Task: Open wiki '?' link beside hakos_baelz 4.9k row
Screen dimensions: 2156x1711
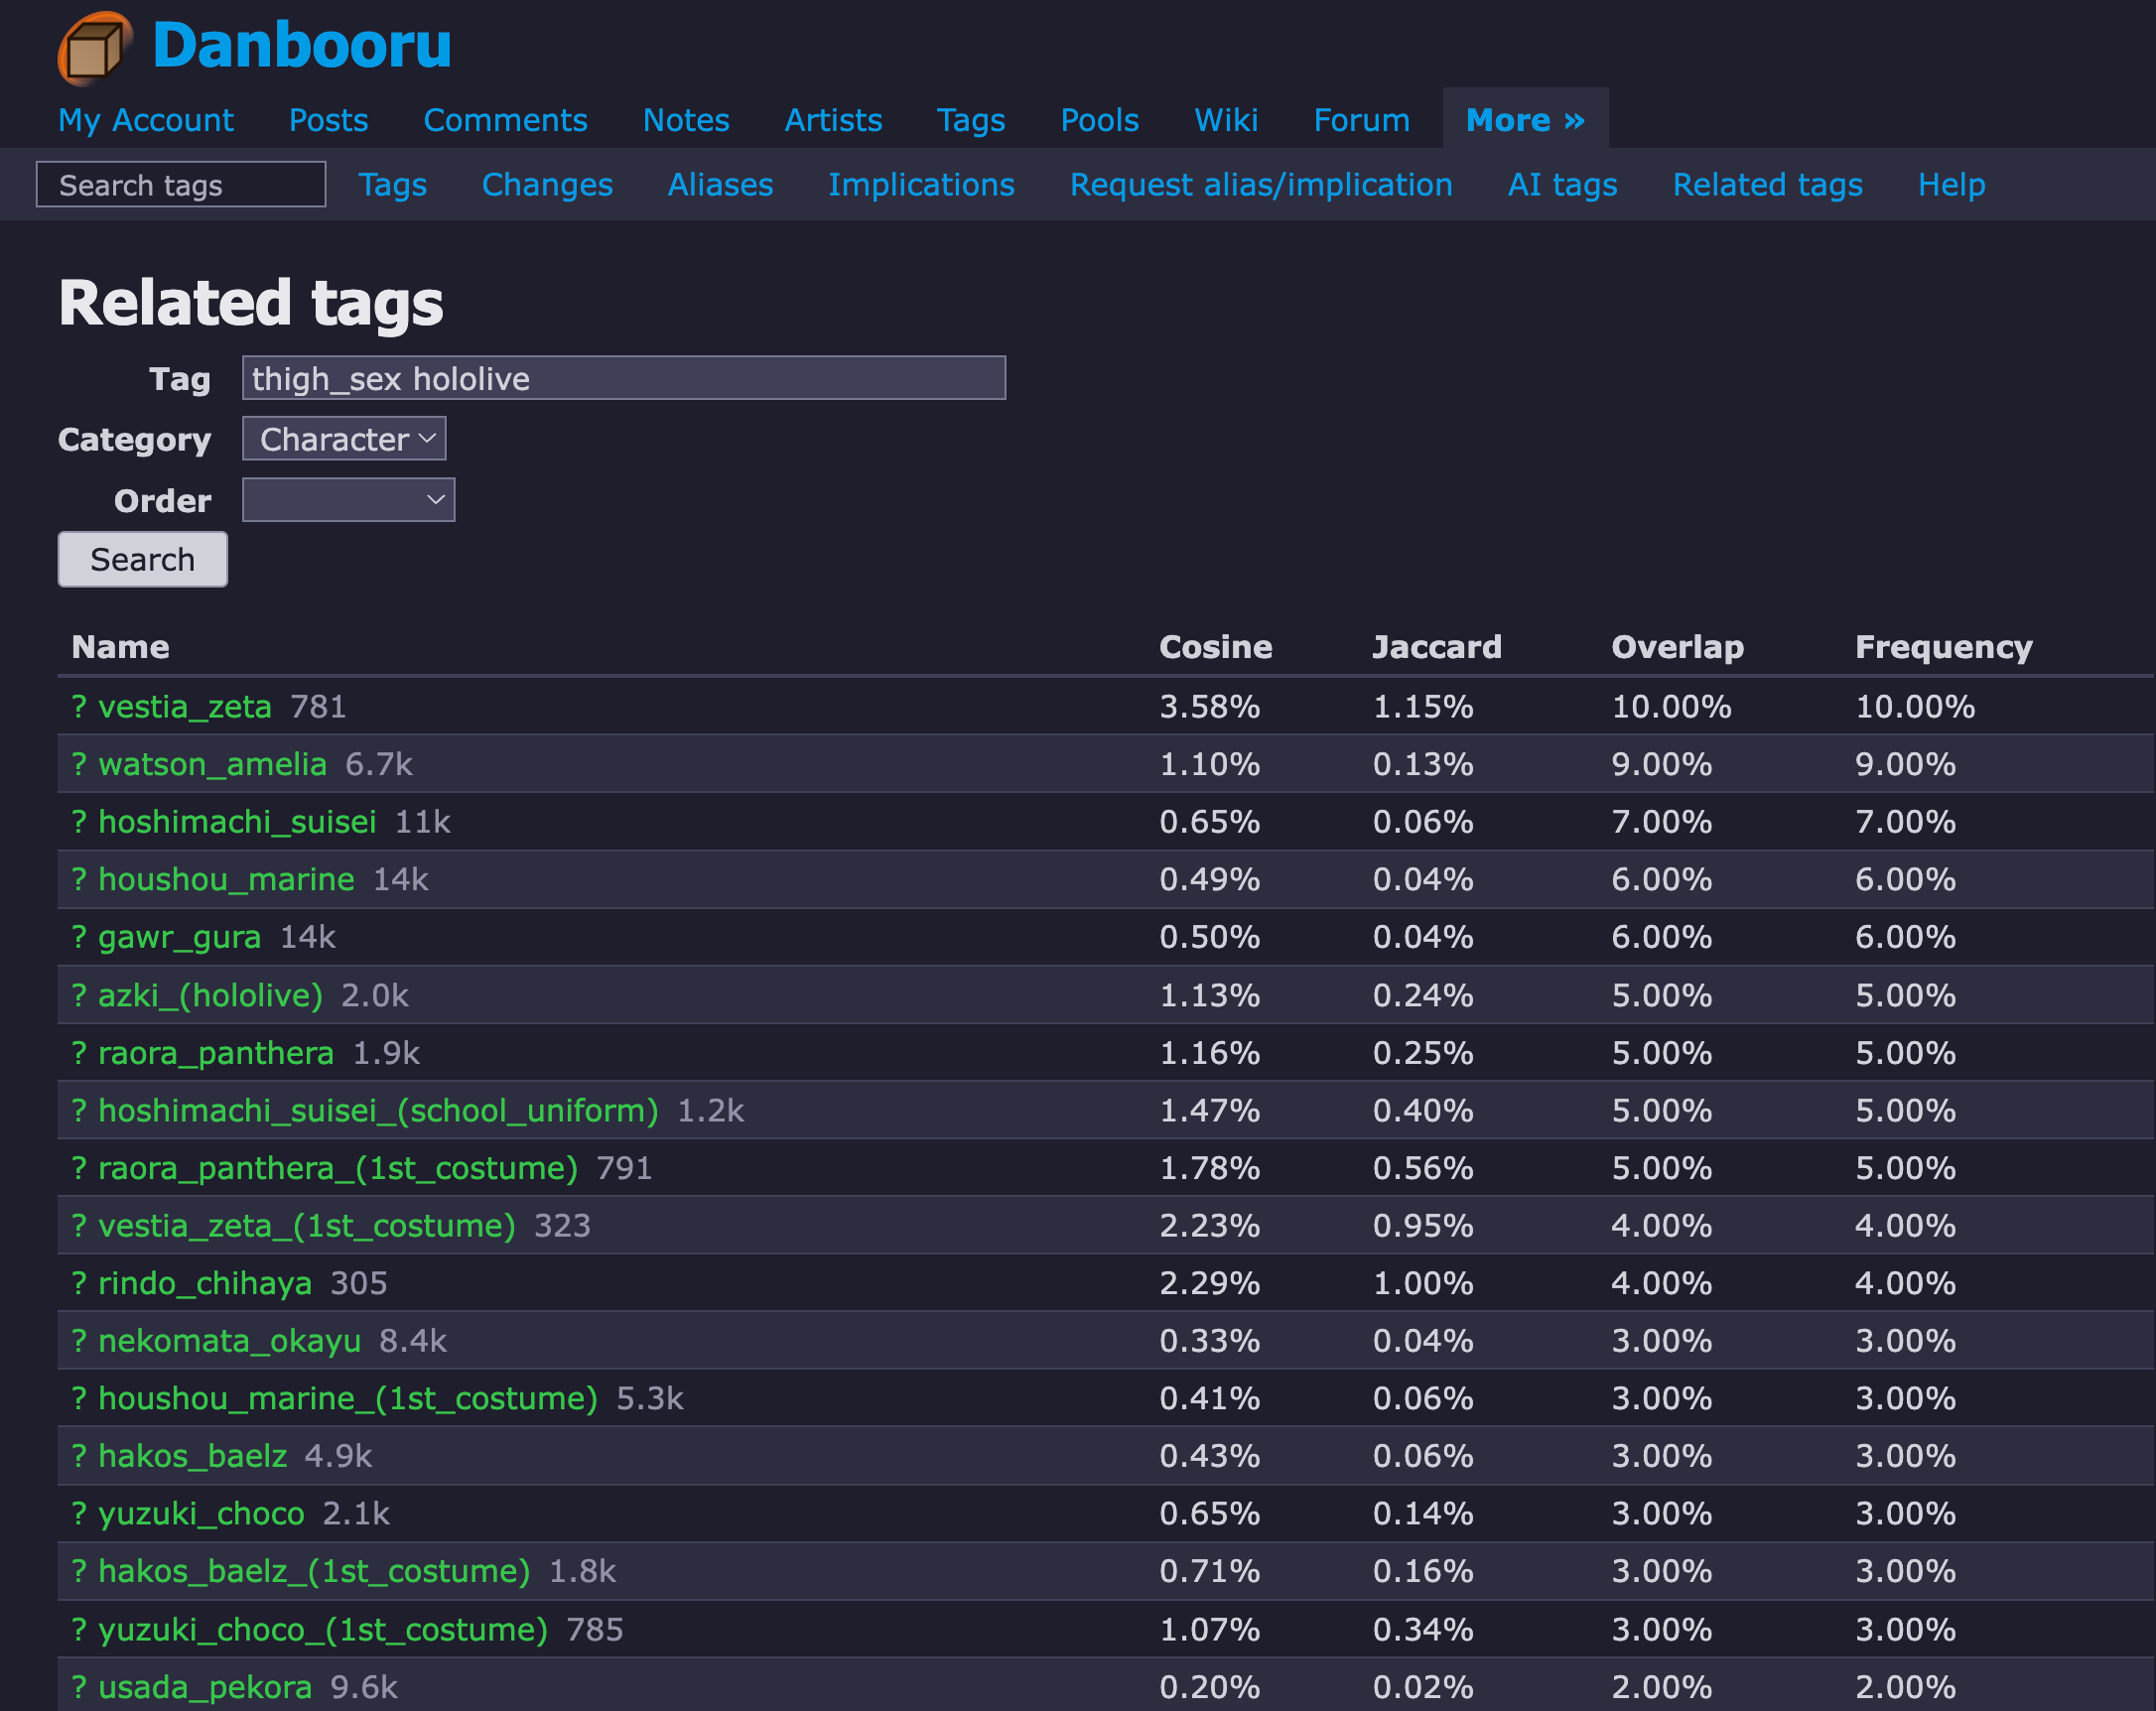Action: 80,1457
